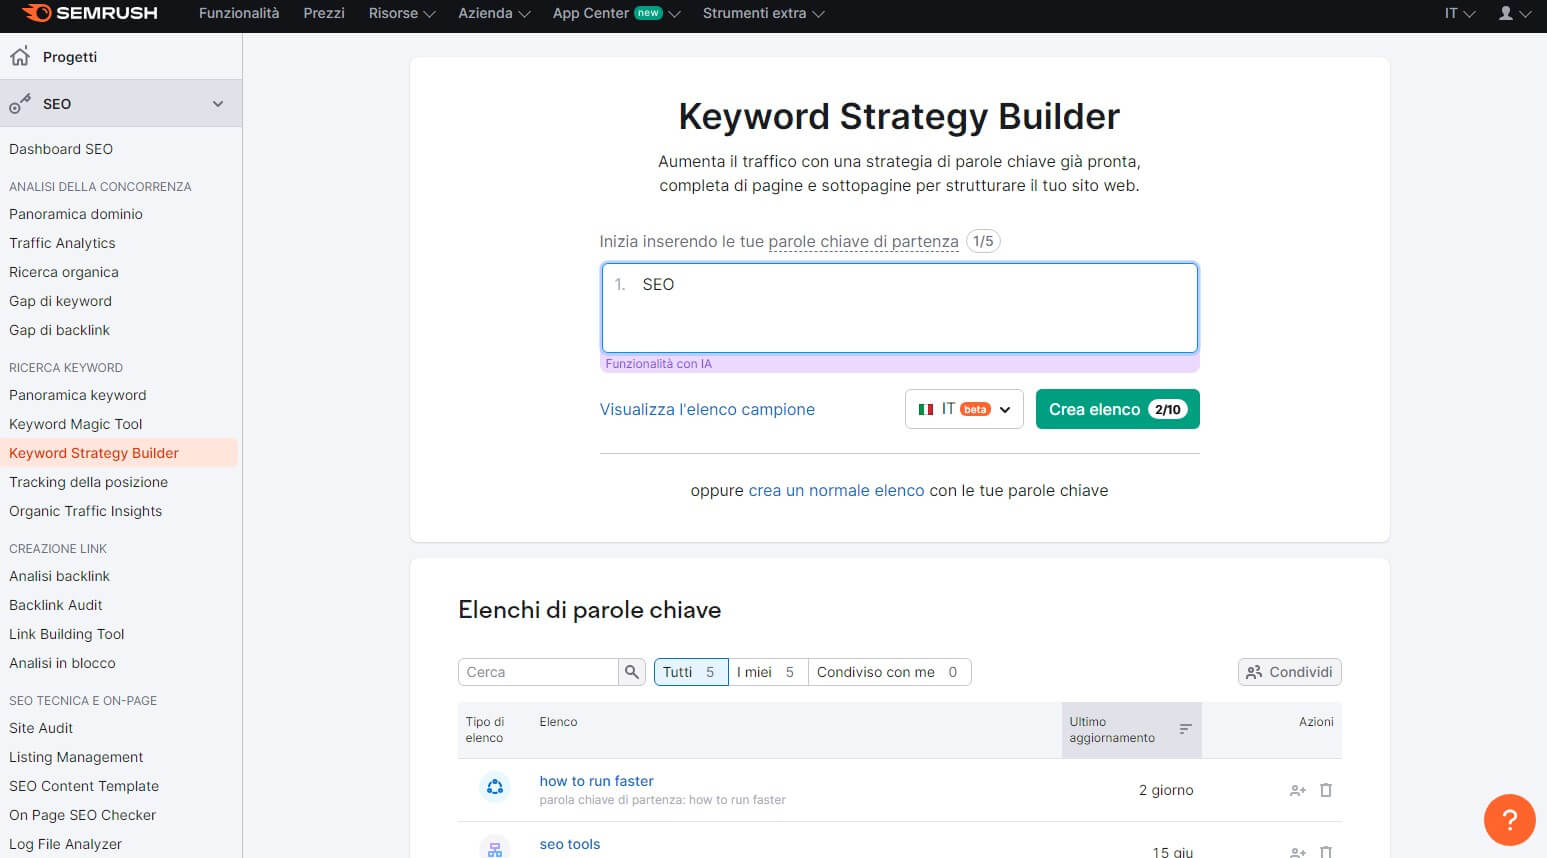Click crea un normale elenco link
This screenshot has width=1547, height=858.
[836, 490]
